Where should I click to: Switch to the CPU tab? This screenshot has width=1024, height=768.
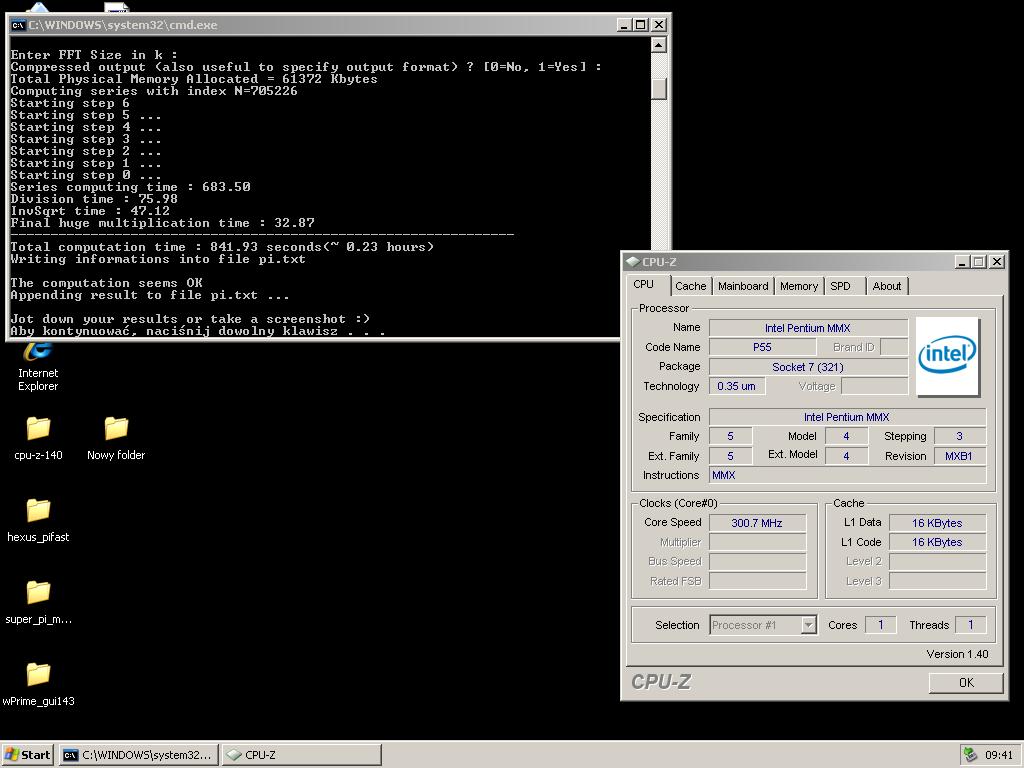pos(643,285)
